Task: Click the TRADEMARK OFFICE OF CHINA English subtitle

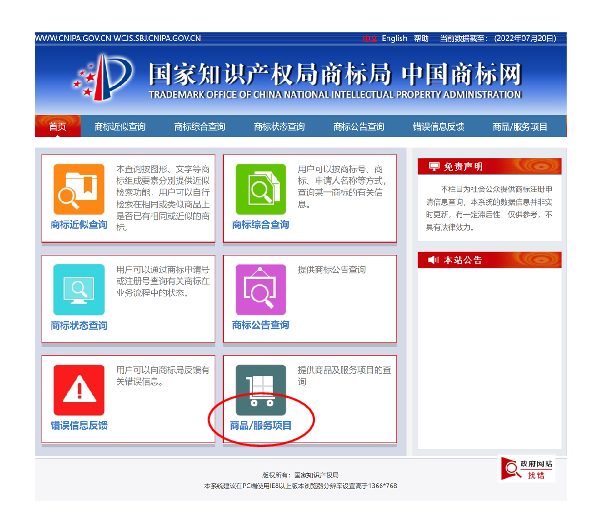Action: pos(335,95)
